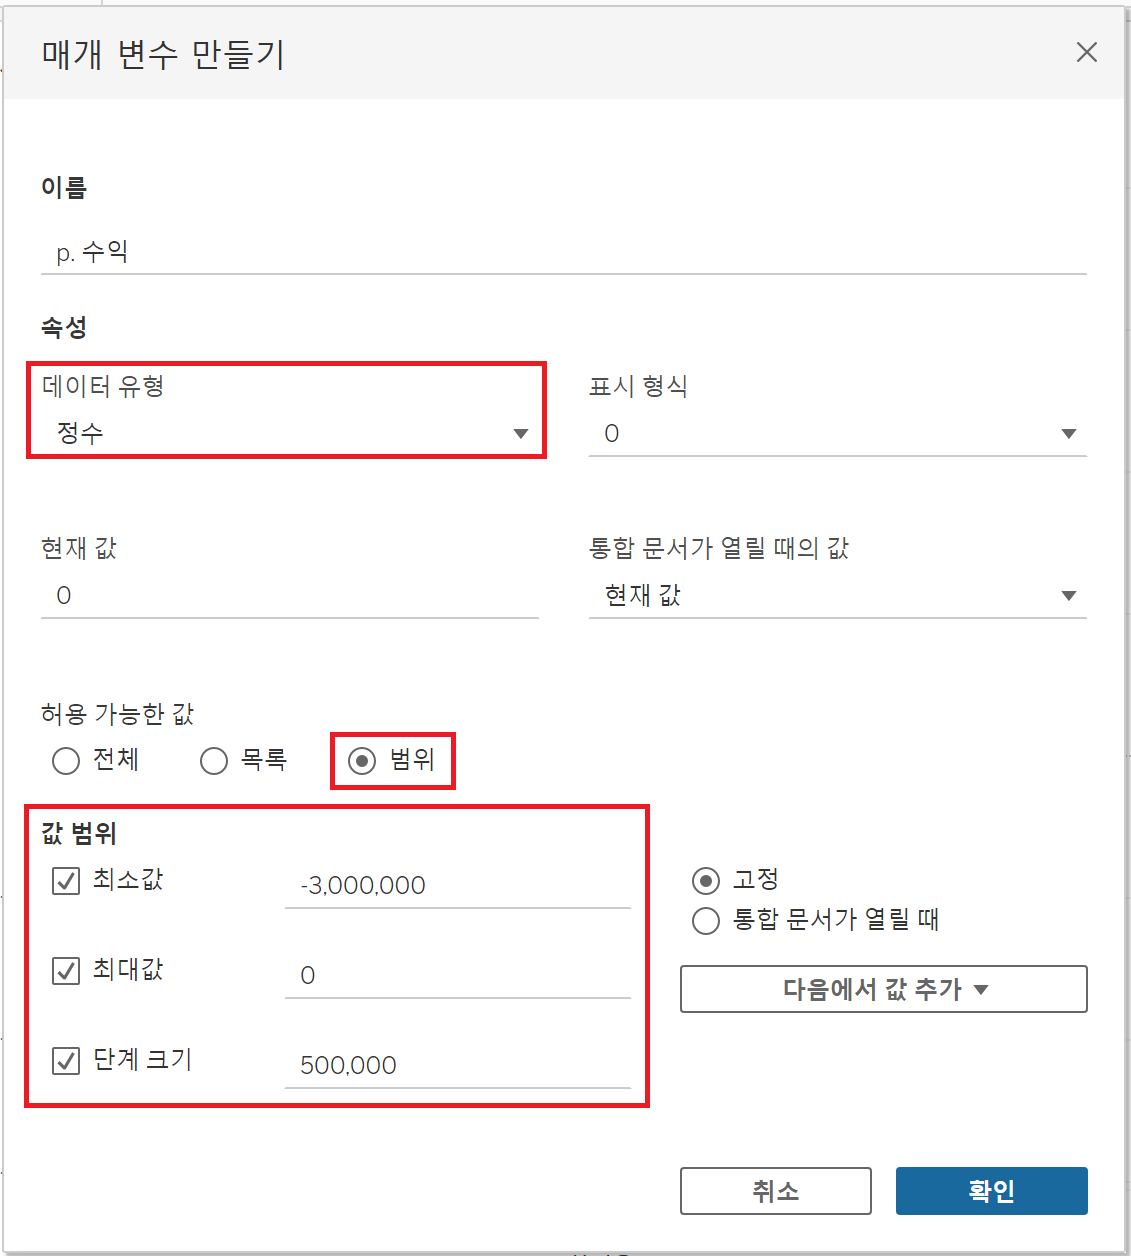1131x1256 pixels.
Task: Click the 최소값 field showing -3,000,000
Action: (458, 885)
